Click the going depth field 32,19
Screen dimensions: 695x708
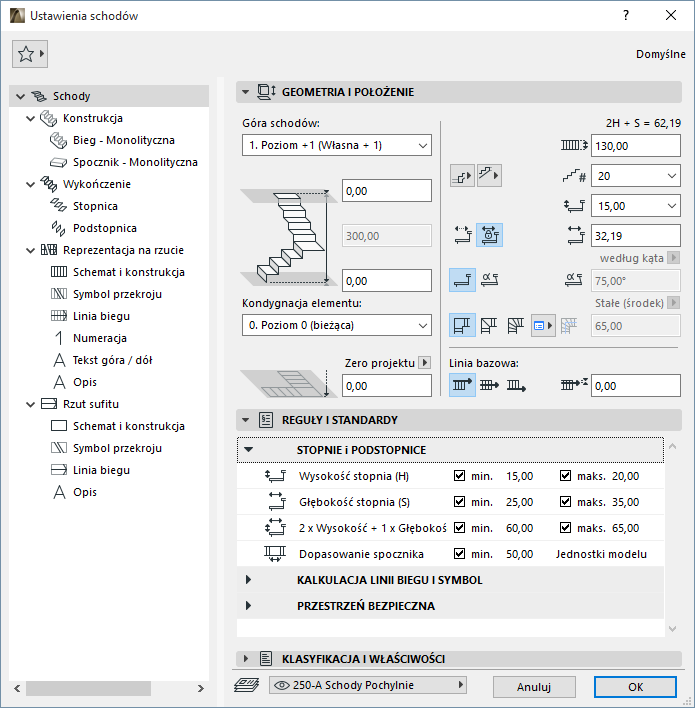pyautogui.click(x=635, y=236)
